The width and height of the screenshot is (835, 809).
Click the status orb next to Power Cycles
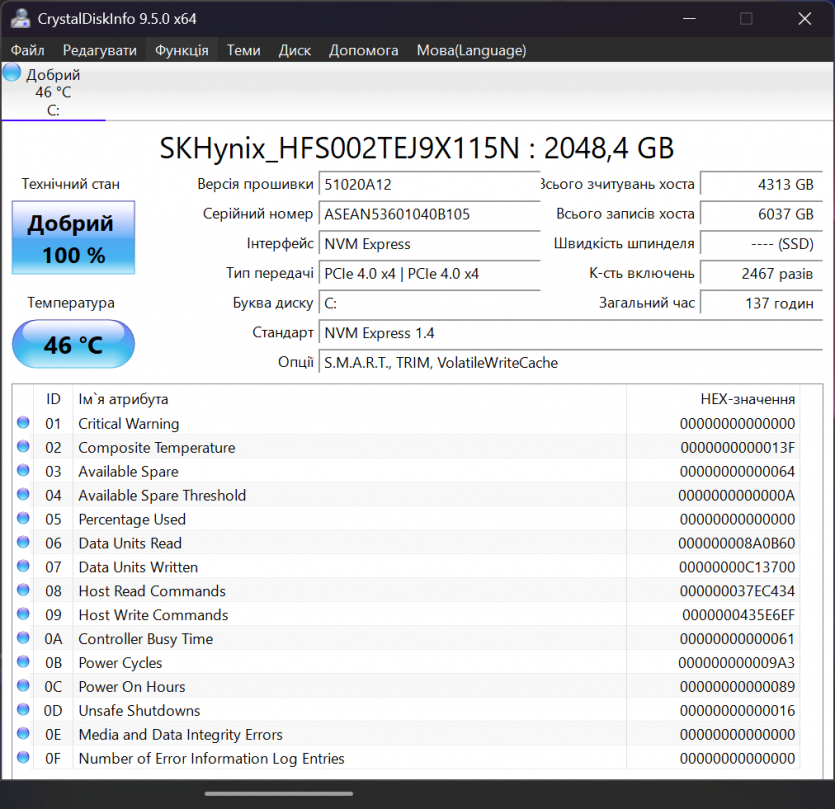(x=24, y=662)
